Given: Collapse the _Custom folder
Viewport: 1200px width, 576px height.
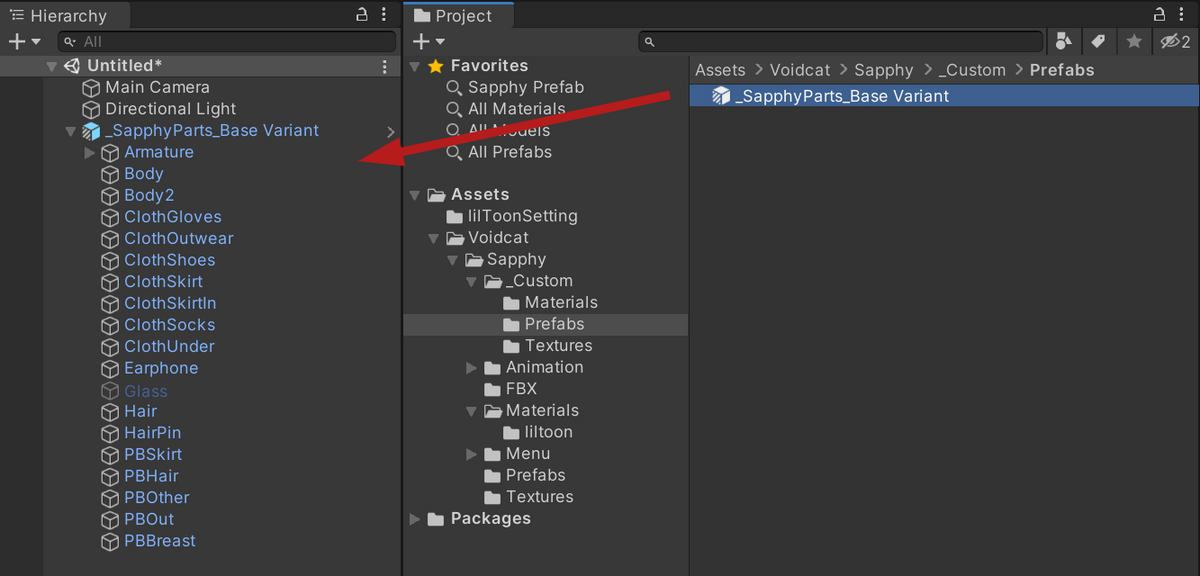Looking at the screenshot, I should pos(472,281).
